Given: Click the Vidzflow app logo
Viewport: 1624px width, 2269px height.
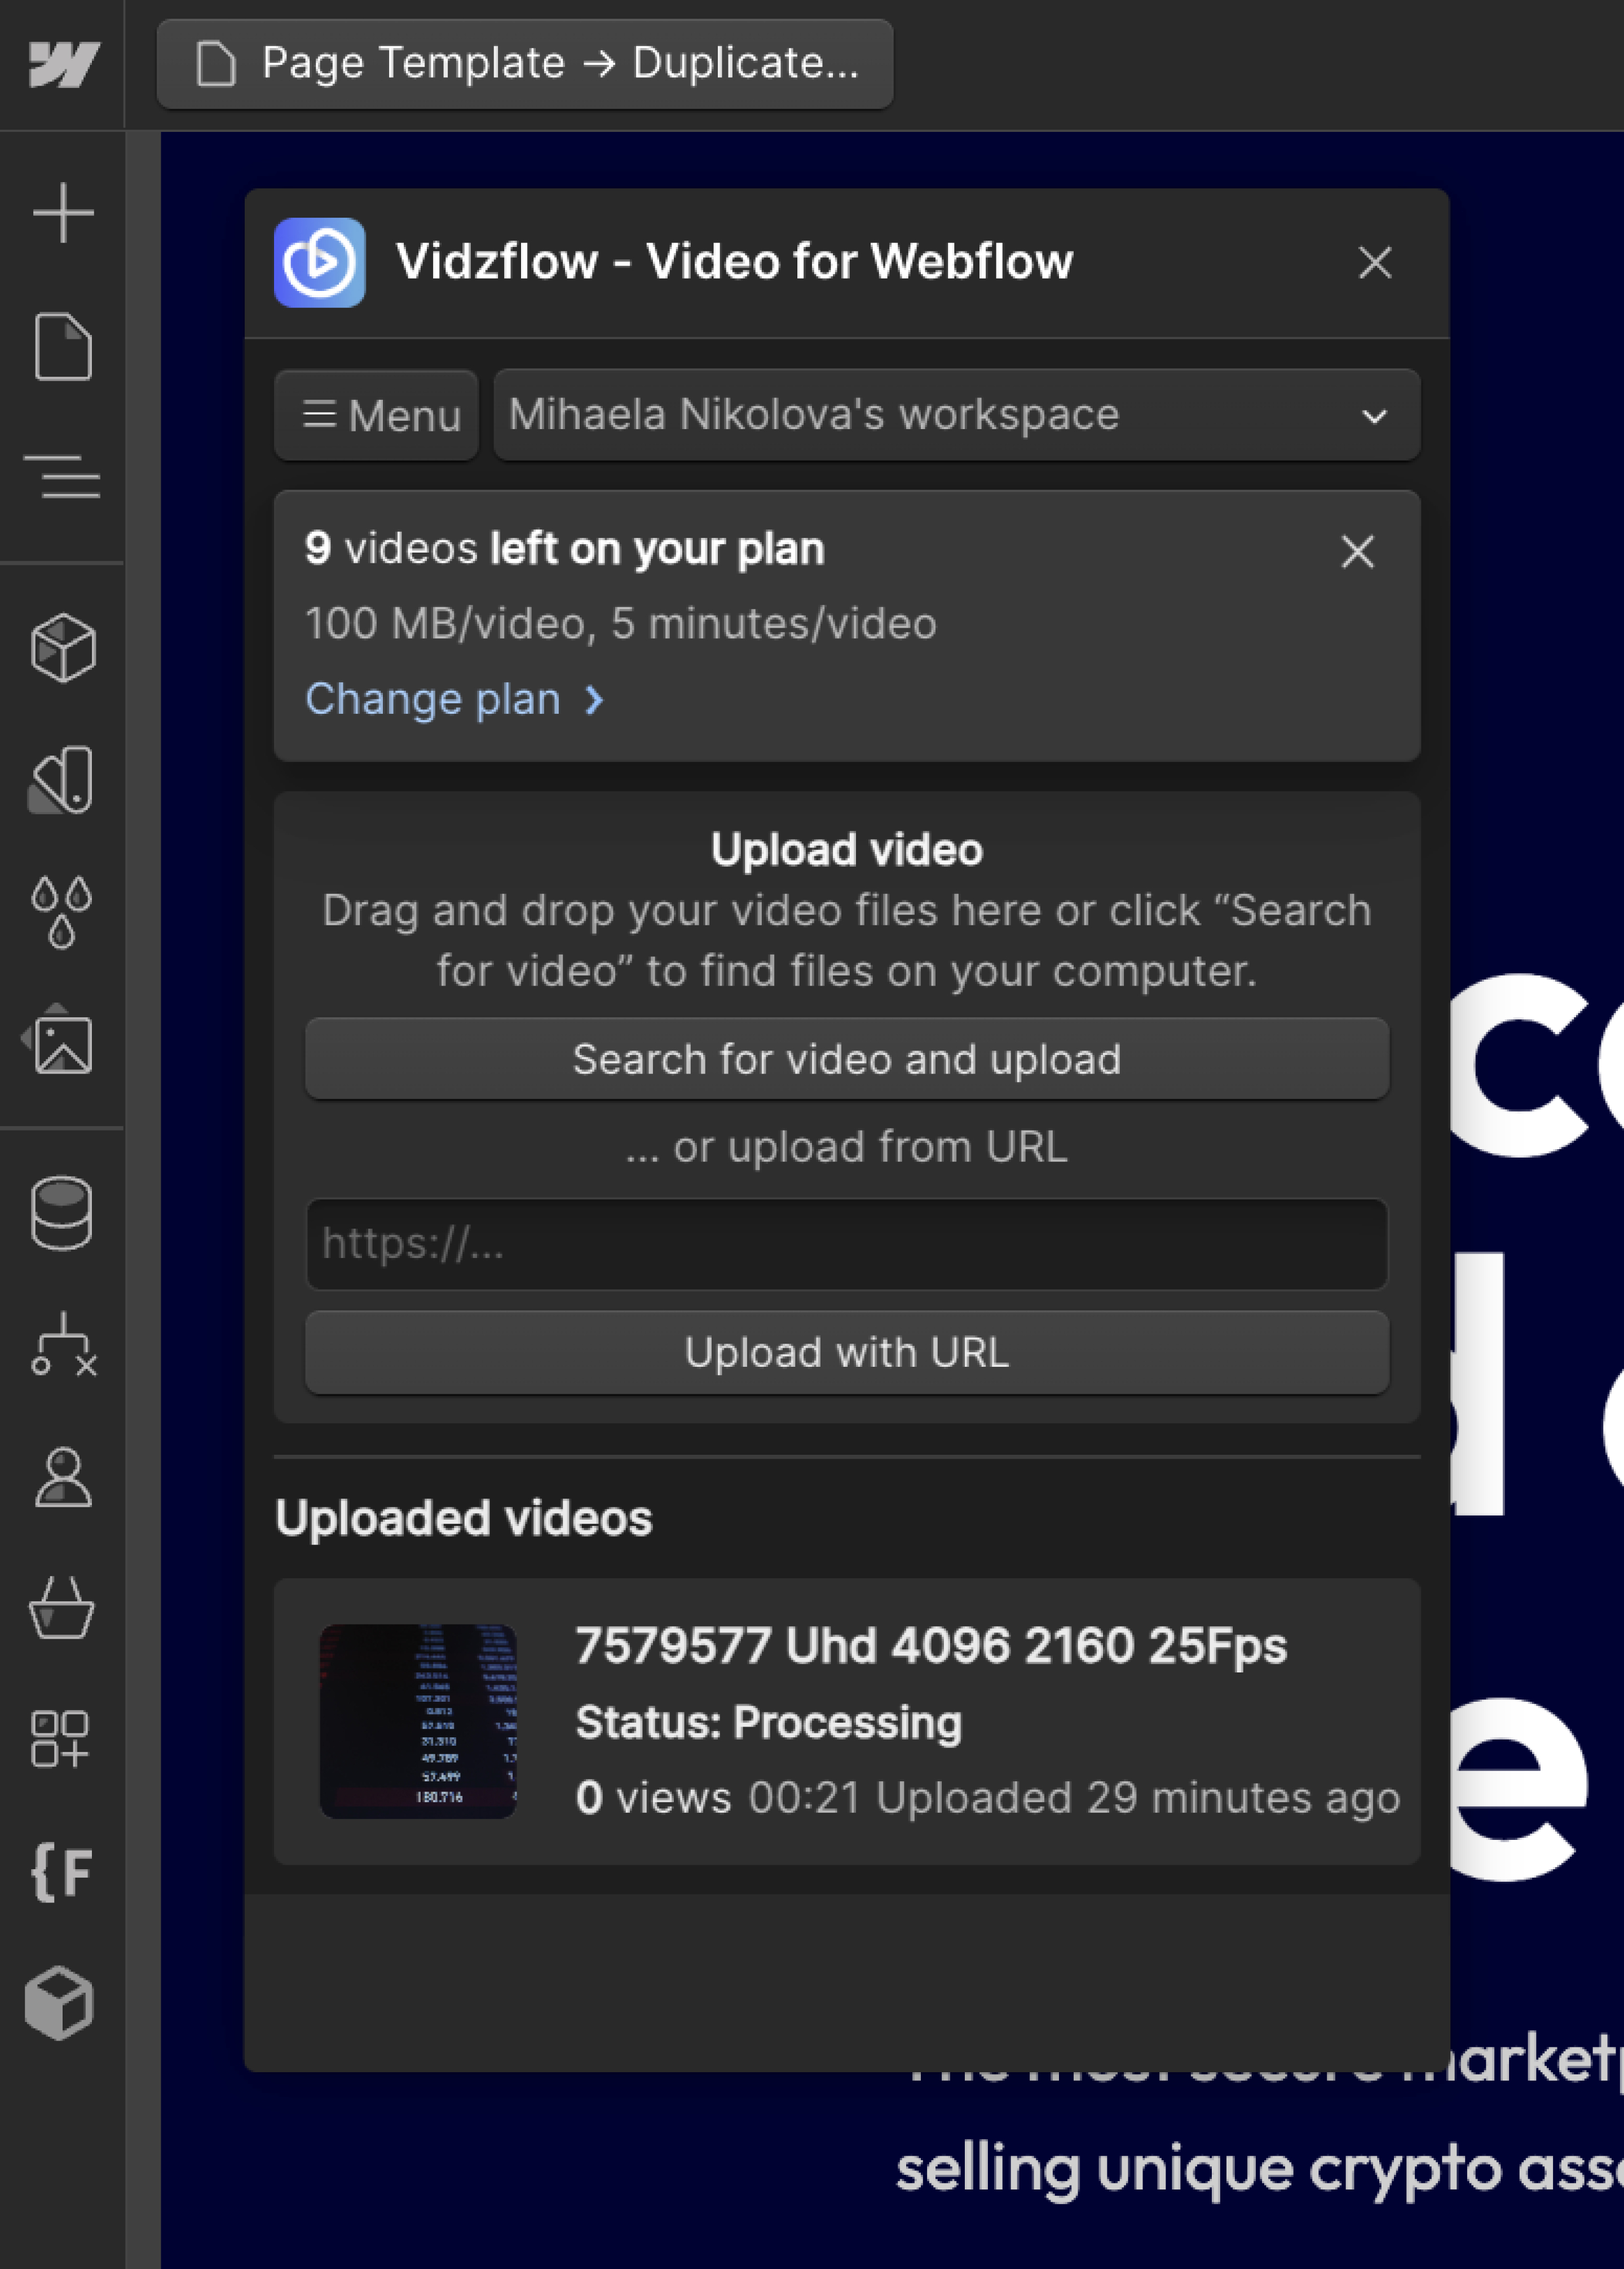Looking at the screenshot, I should [x=320, y=262].
